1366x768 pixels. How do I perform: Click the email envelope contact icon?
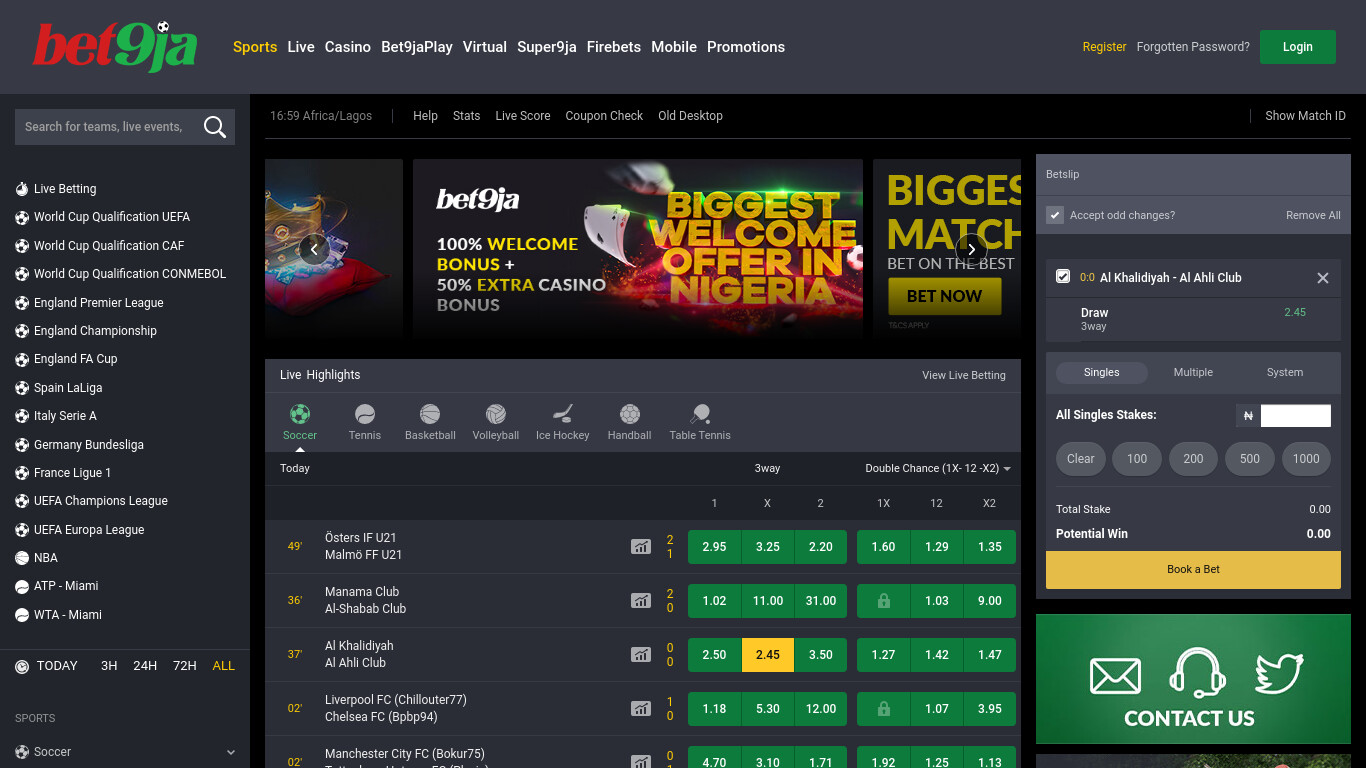pos(1115,676)
